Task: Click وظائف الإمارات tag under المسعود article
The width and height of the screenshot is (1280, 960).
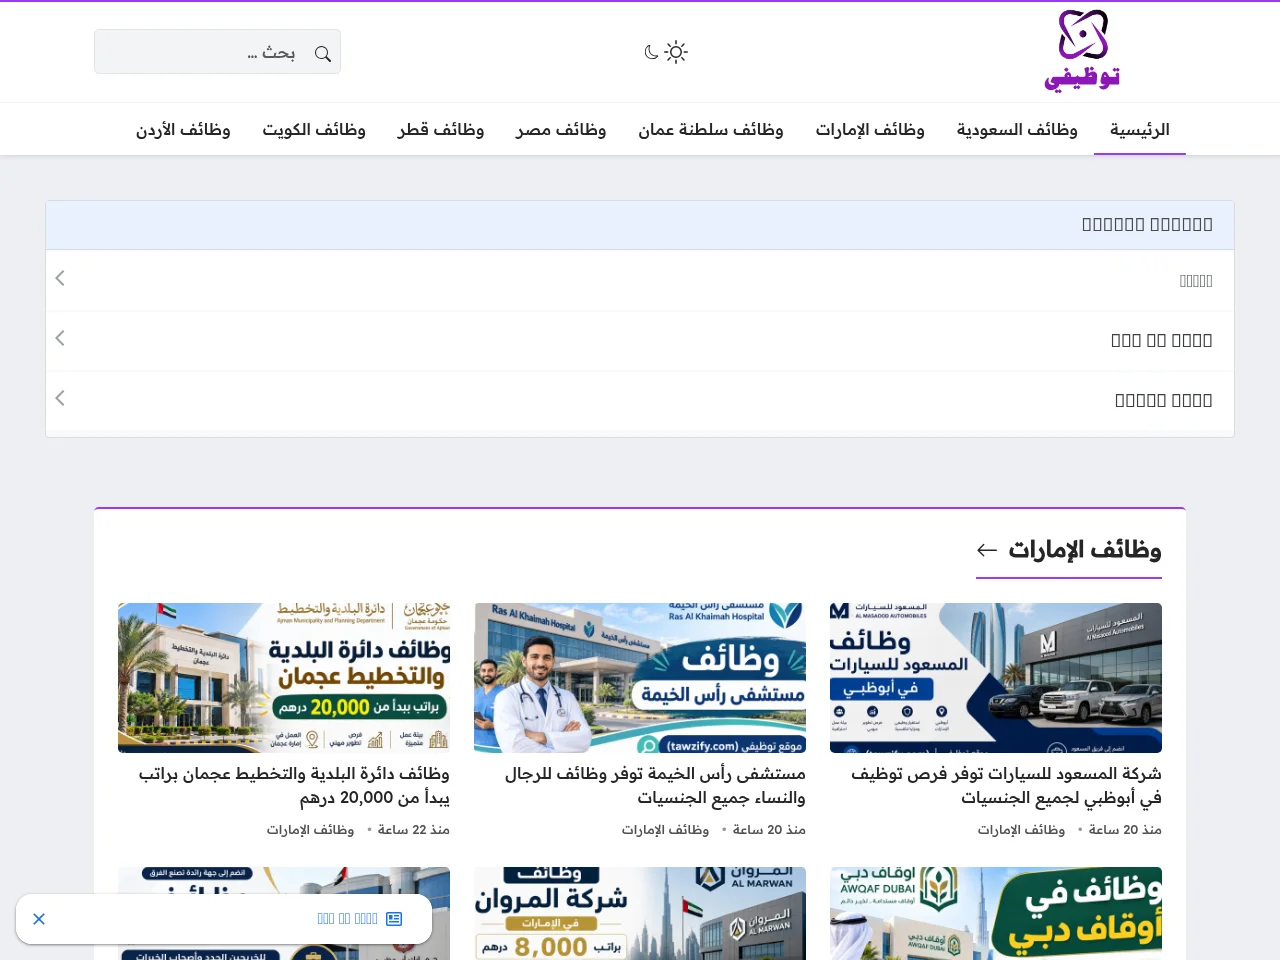Action: (x=1021, y=830)
